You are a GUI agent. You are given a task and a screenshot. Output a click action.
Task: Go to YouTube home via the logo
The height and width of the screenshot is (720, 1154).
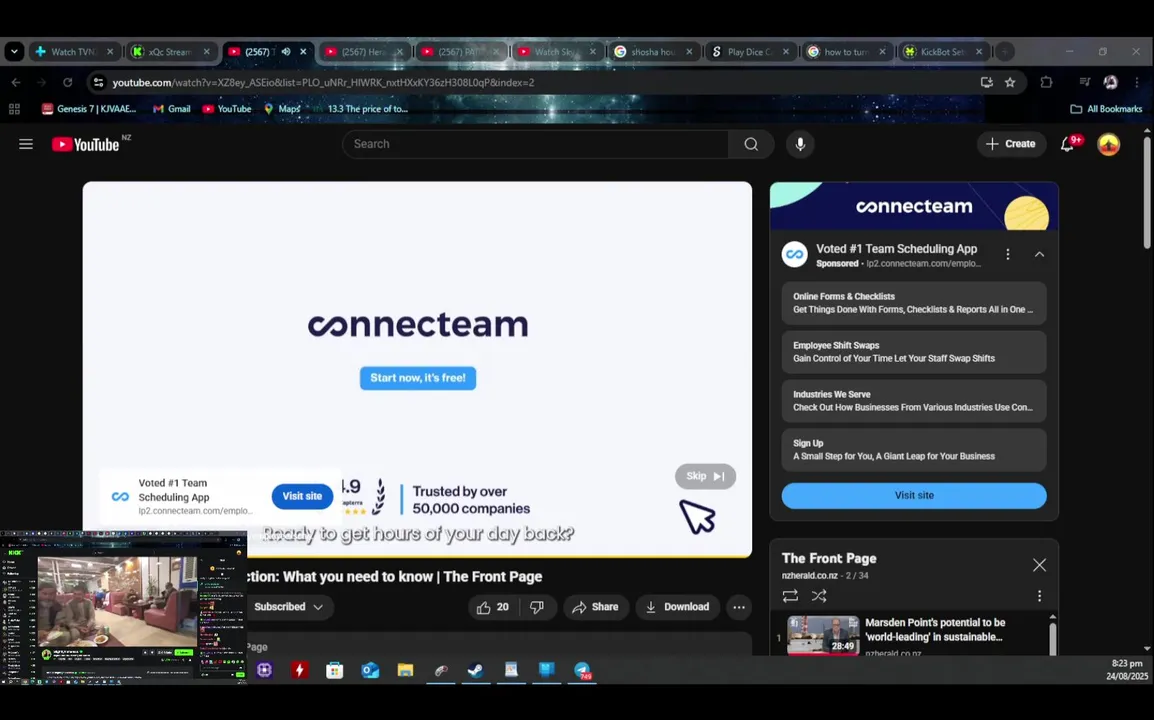[85, 144]
